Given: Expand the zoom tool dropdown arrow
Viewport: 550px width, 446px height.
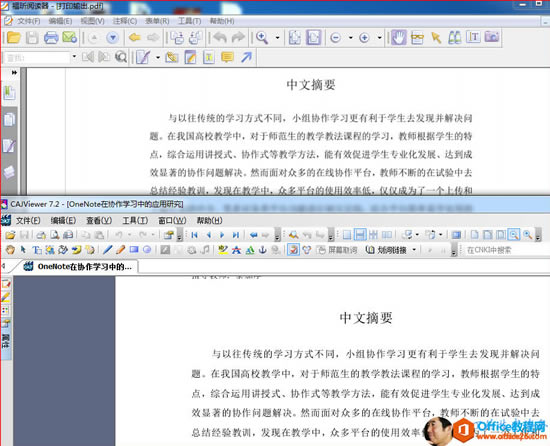Looking at the screenshot, I should (x=277, y=38).
